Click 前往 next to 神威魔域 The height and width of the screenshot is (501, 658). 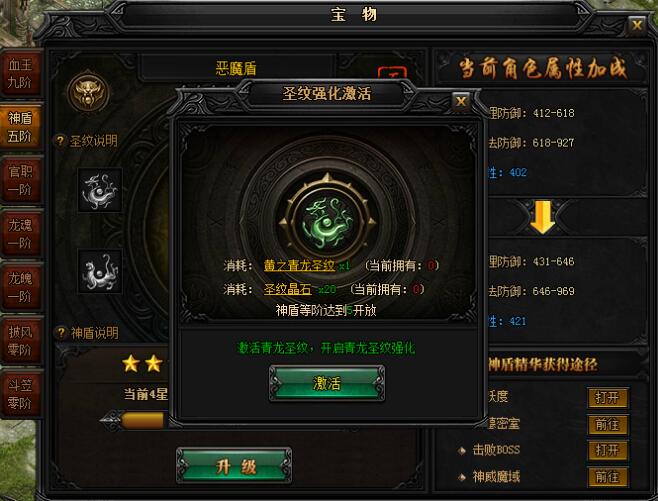(x=607, y=477)
